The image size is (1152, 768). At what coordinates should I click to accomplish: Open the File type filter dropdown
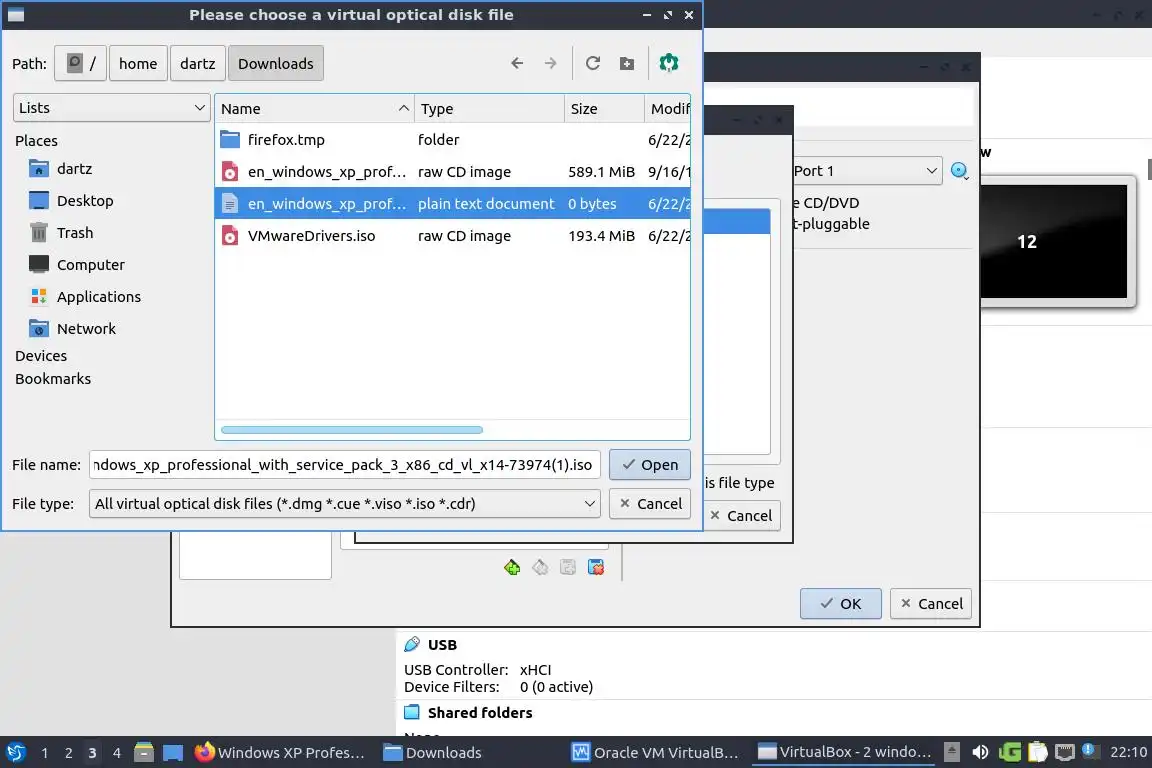(345, 504)
